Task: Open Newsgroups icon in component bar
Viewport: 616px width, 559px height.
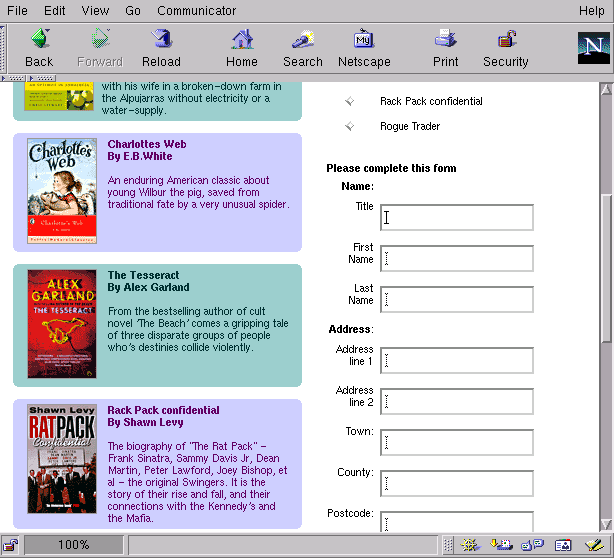Action: (x=532, y=545)
